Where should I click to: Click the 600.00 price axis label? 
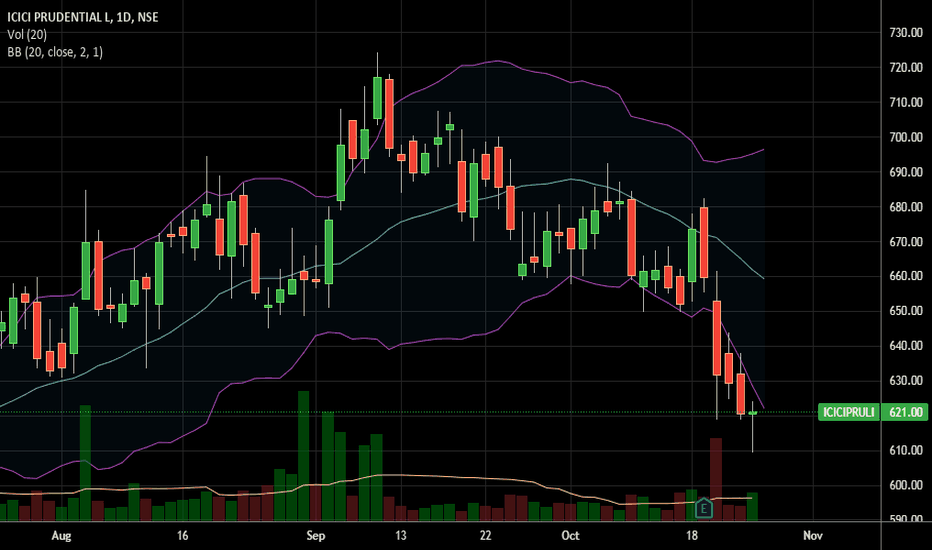pyautogui.click(x=905, y=485)
